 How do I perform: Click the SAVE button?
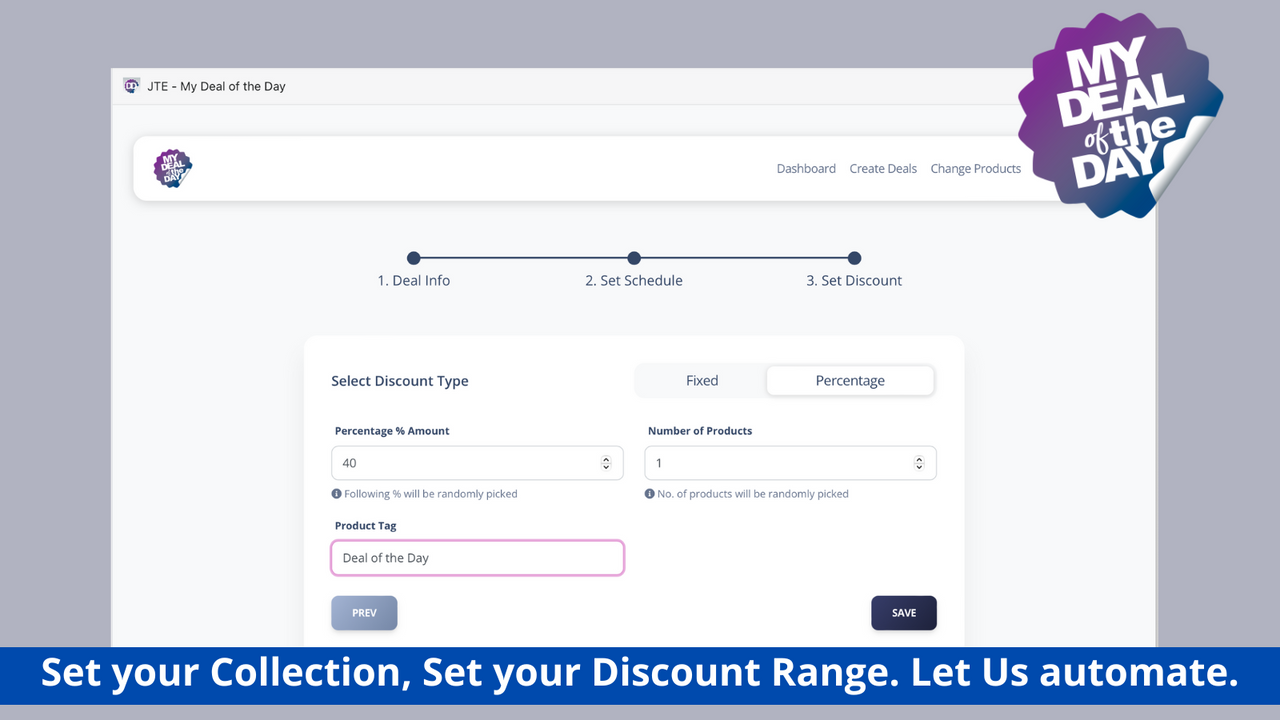click(904, 613)
